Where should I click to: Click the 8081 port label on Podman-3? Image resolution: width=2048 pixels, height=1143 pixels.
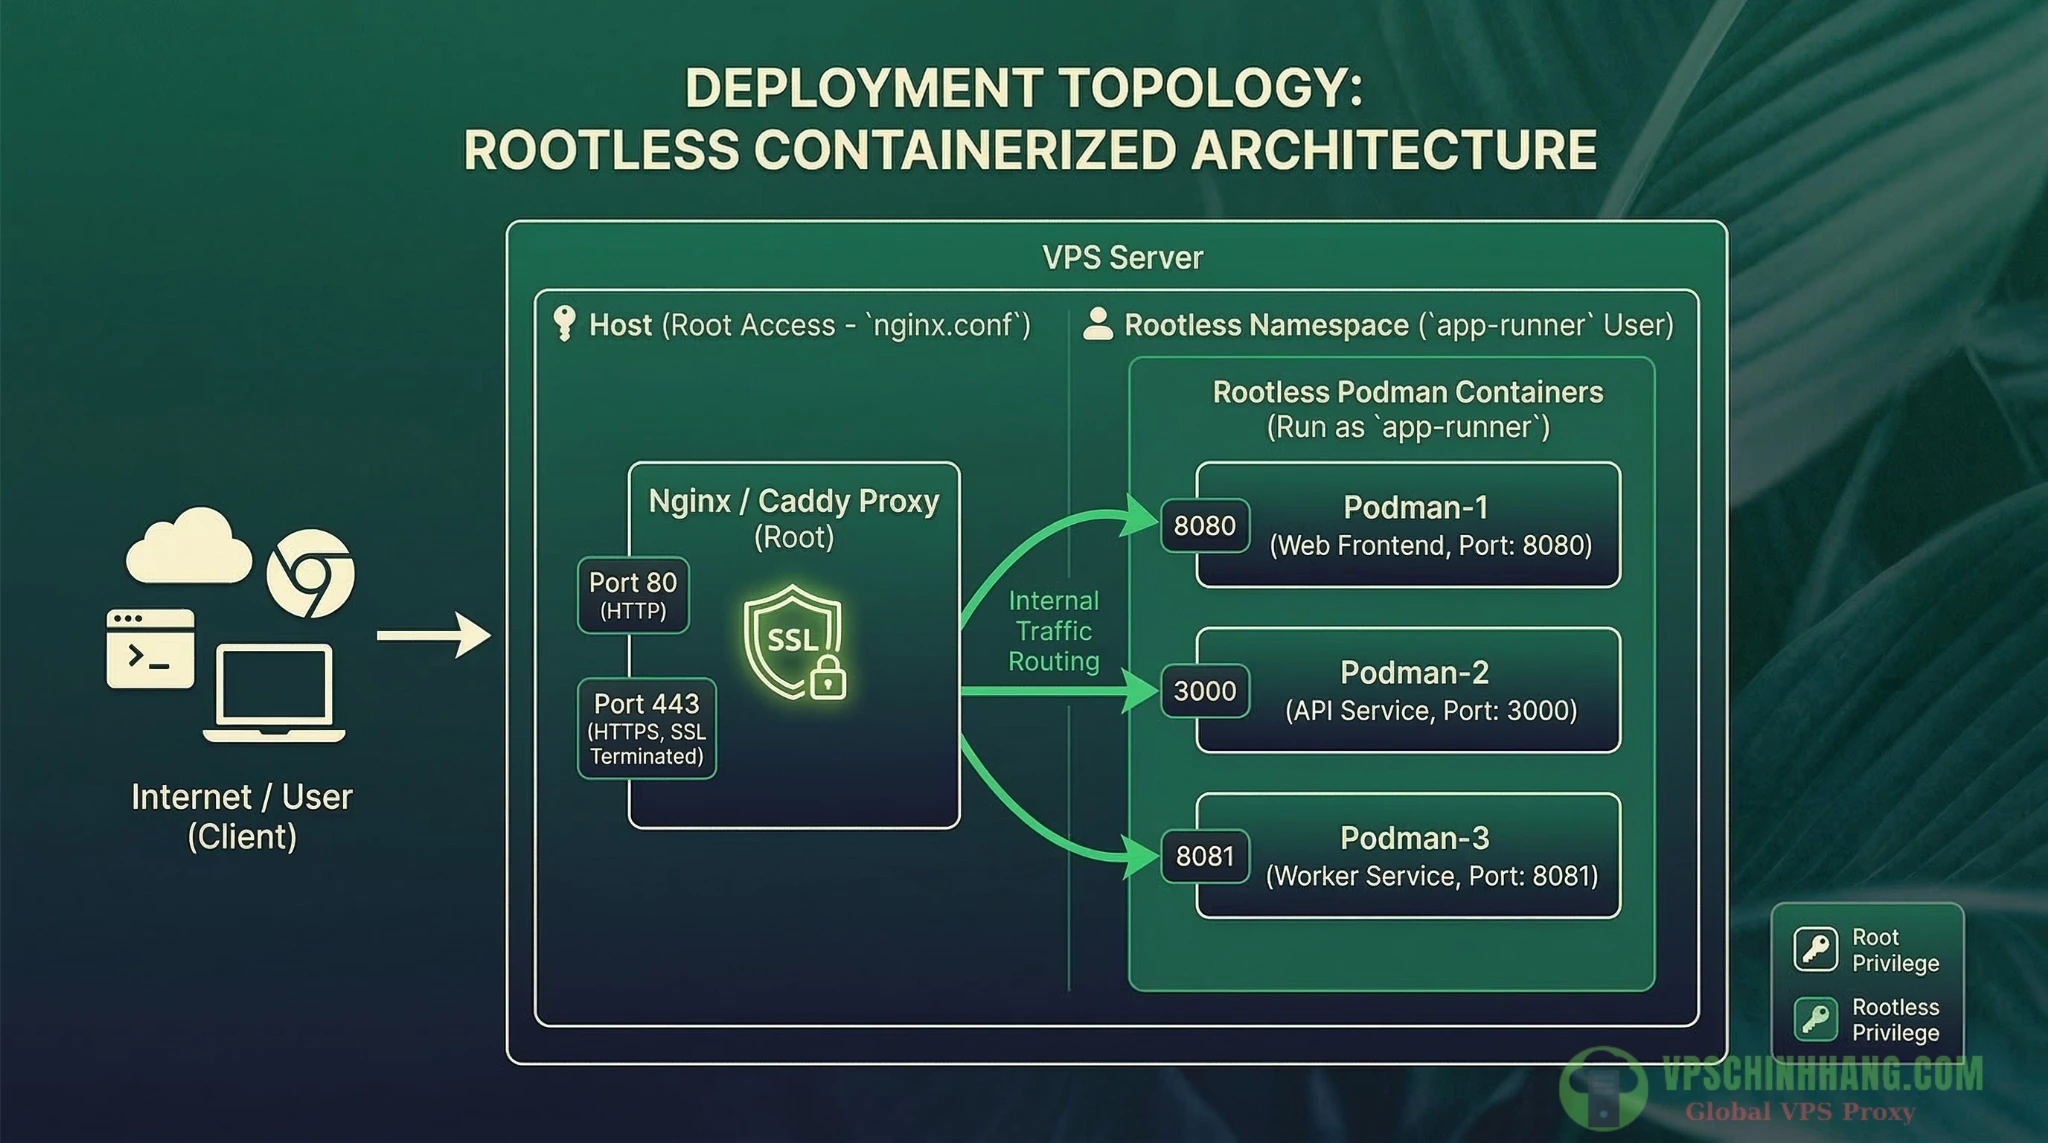(x=1205, y=856)
